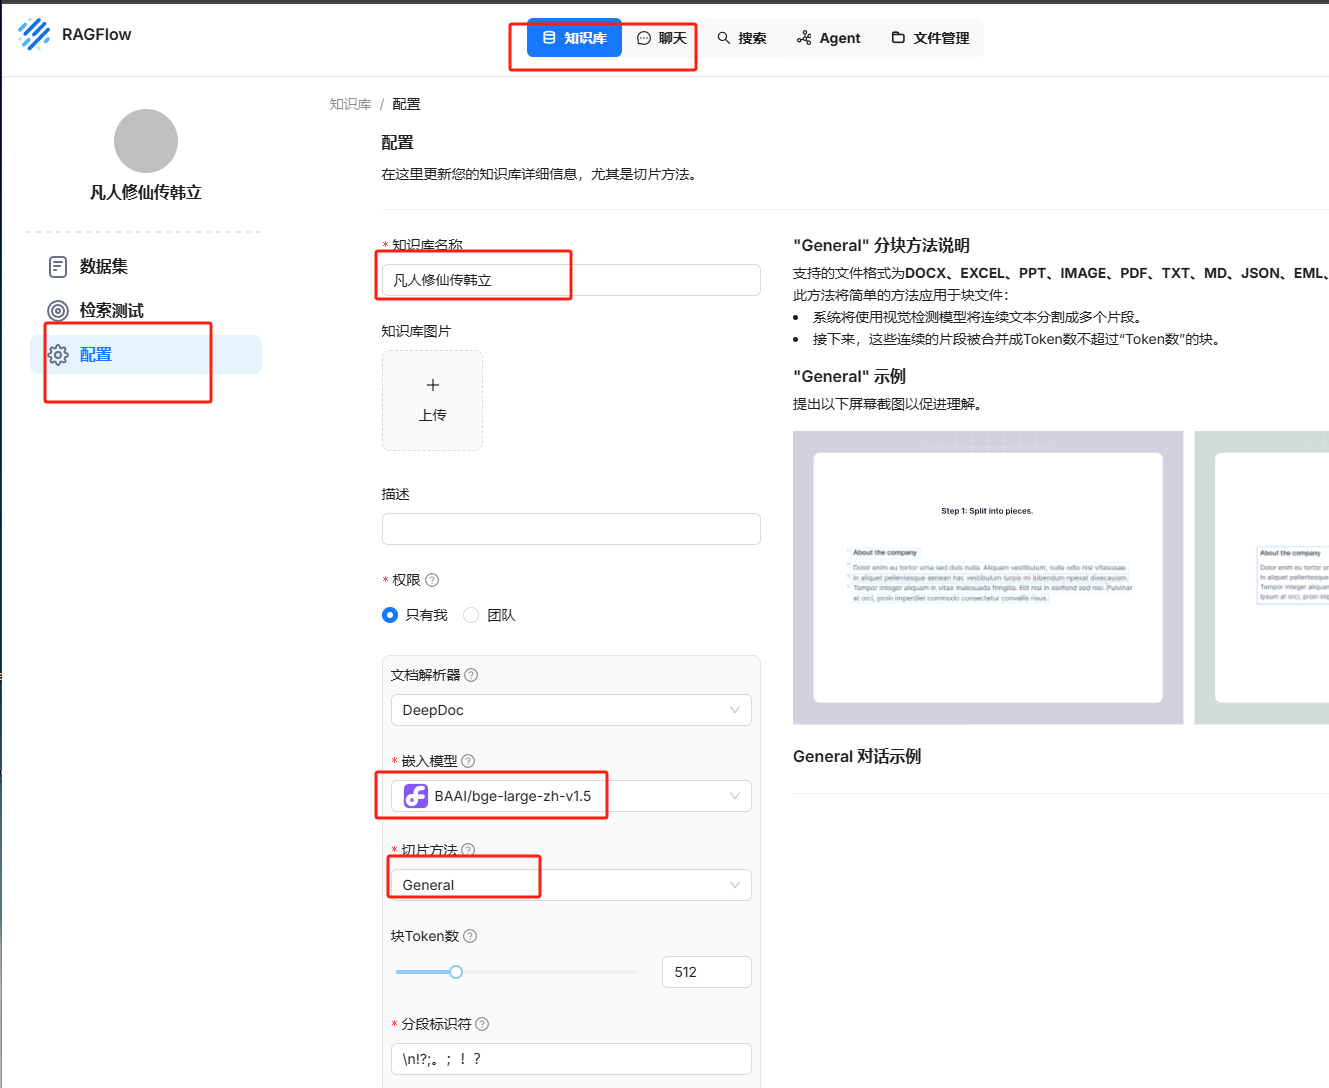1329x1088 pixels.
Task: Click the second partially visible example image
Action: (1262, 578)
